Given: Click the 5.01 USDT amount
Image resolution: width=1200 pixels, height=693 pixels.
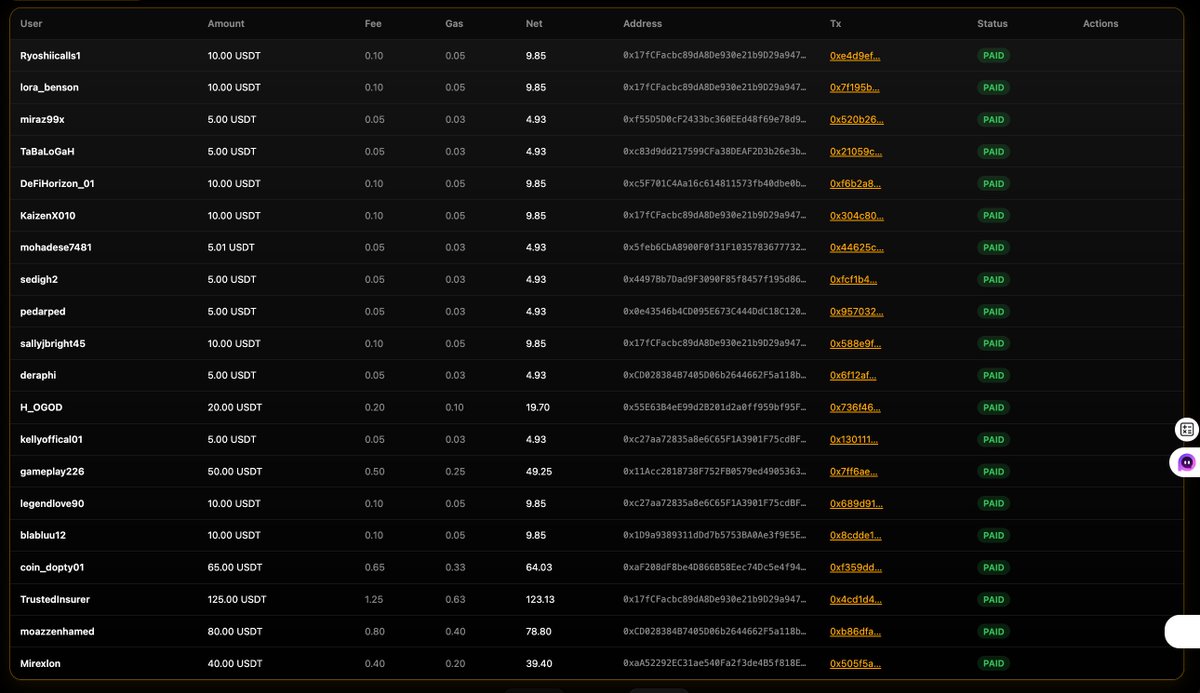Looking at the screenshot, I should [x=231, y=248].
